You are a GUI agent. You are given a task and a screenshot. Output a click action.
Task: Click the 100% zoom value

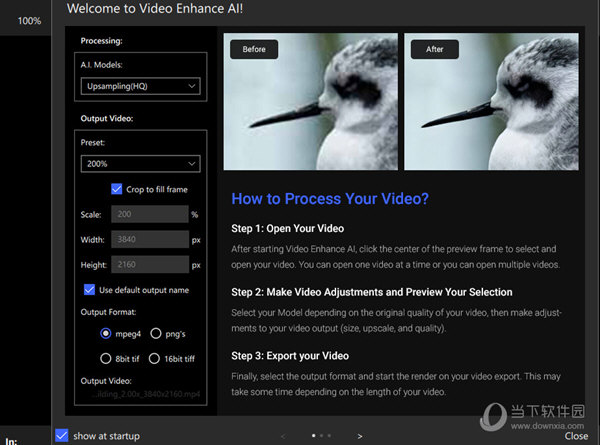pyautogui.click(x=29, y=21)
